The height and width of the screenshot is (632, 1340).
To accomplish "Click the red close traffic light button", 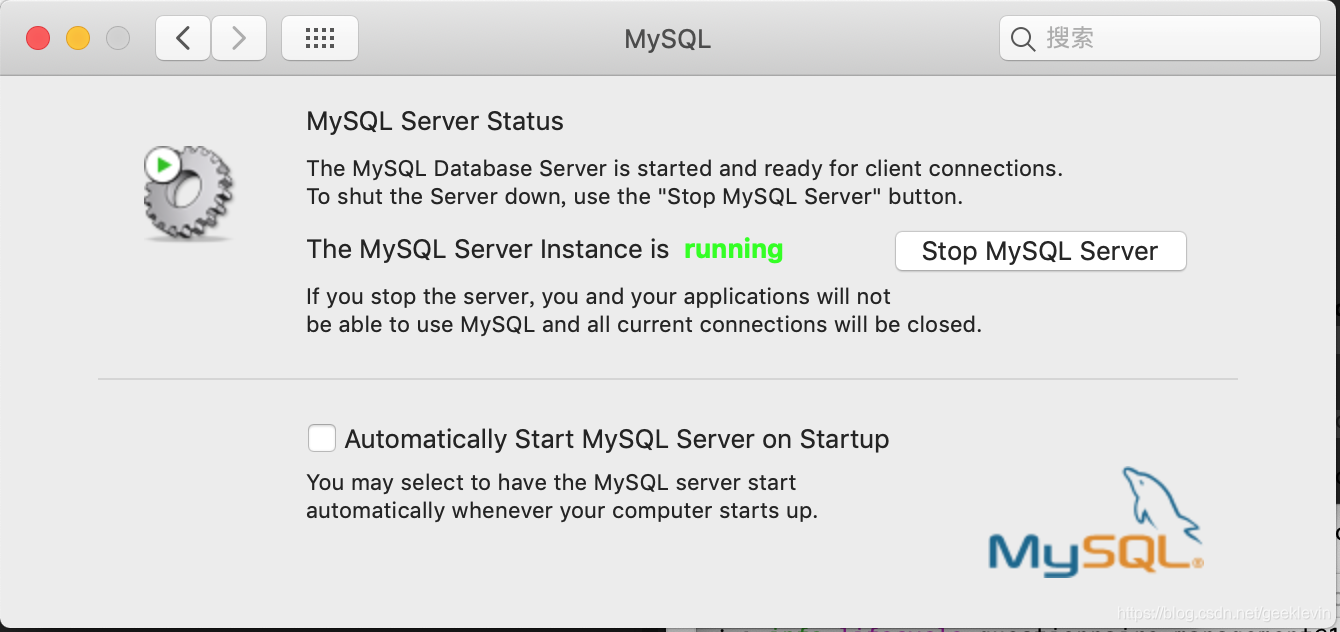I will click(39, 37).
